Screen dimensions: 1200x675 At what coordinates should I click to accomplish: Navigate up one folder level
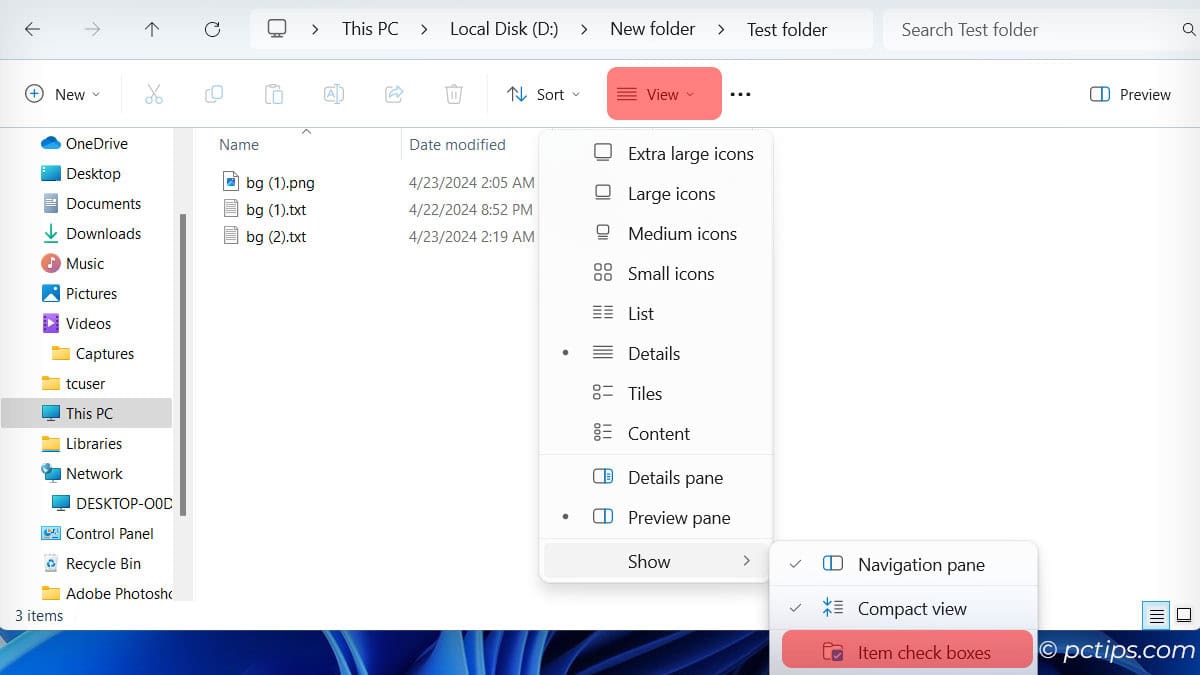[x=152, y=29]
